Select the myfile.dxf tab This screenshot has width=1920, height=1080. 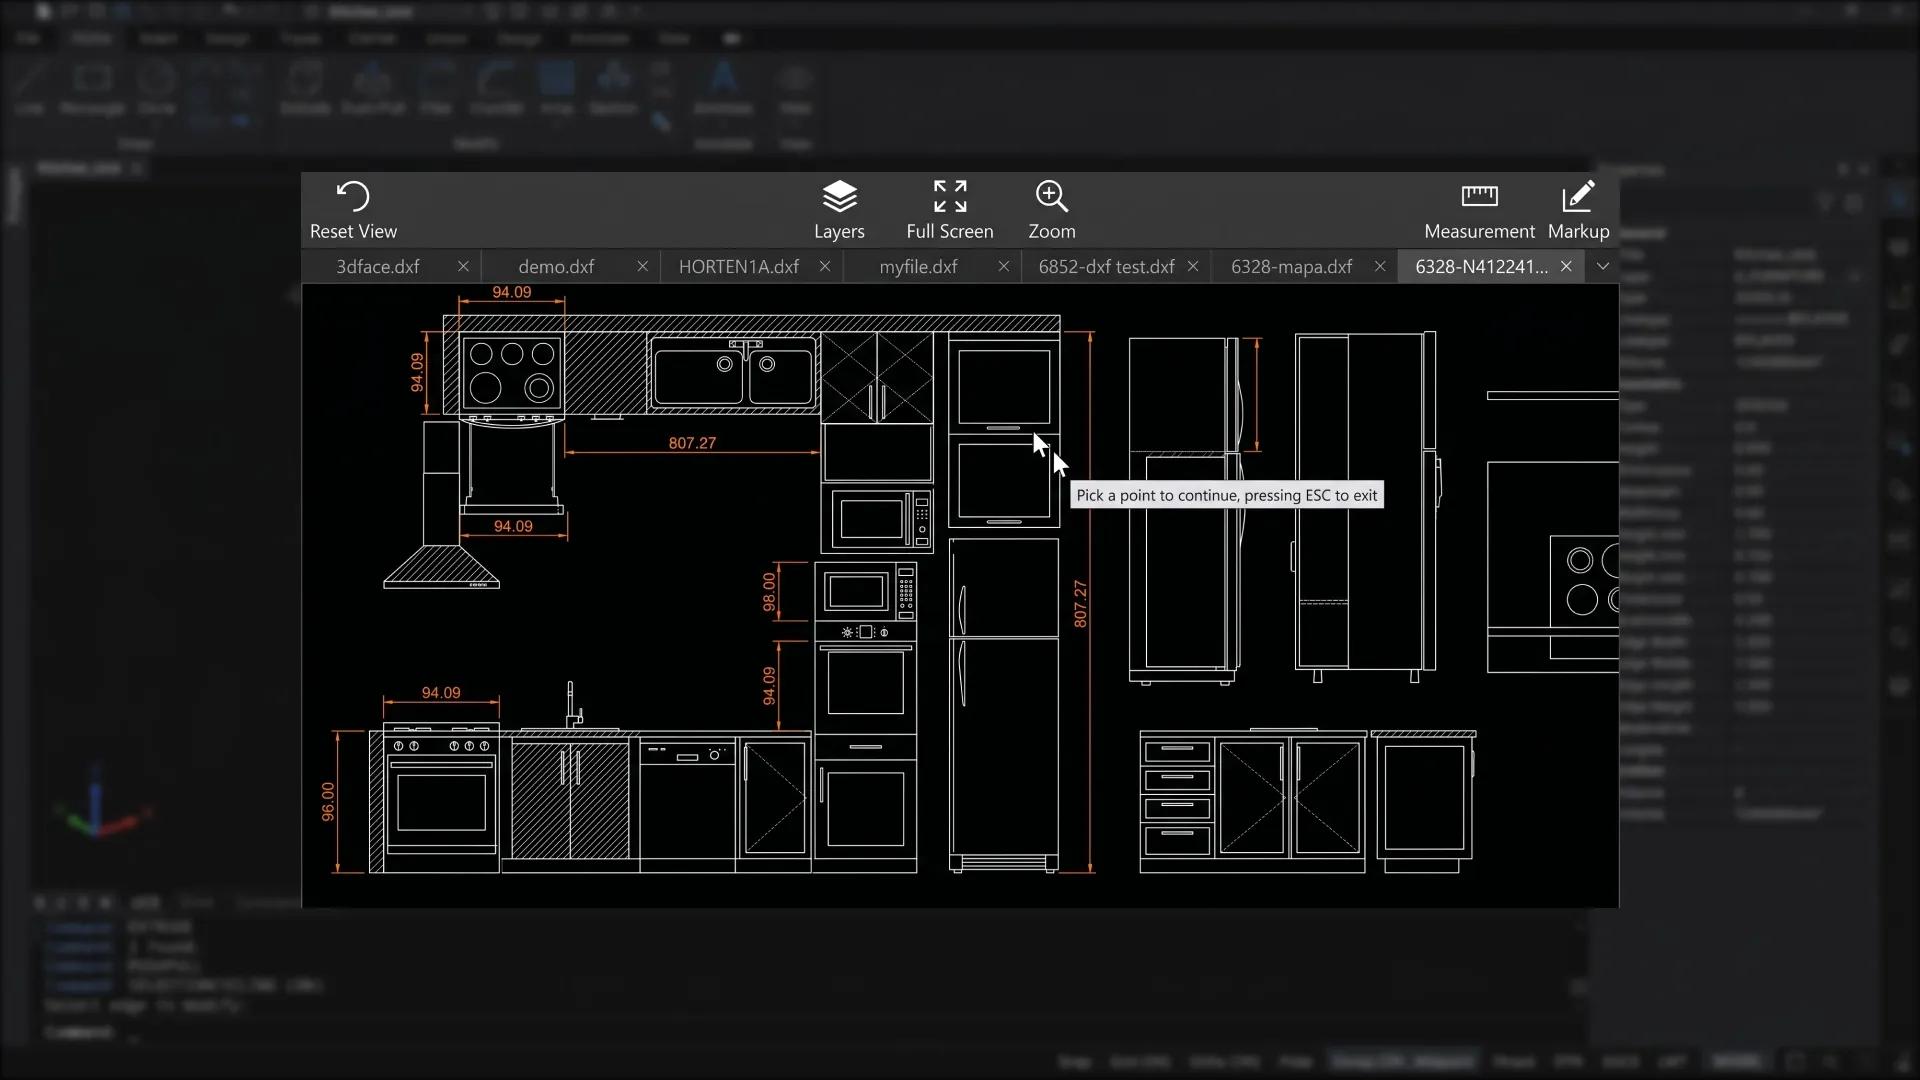pyautogui.click(x=918, y=267)
